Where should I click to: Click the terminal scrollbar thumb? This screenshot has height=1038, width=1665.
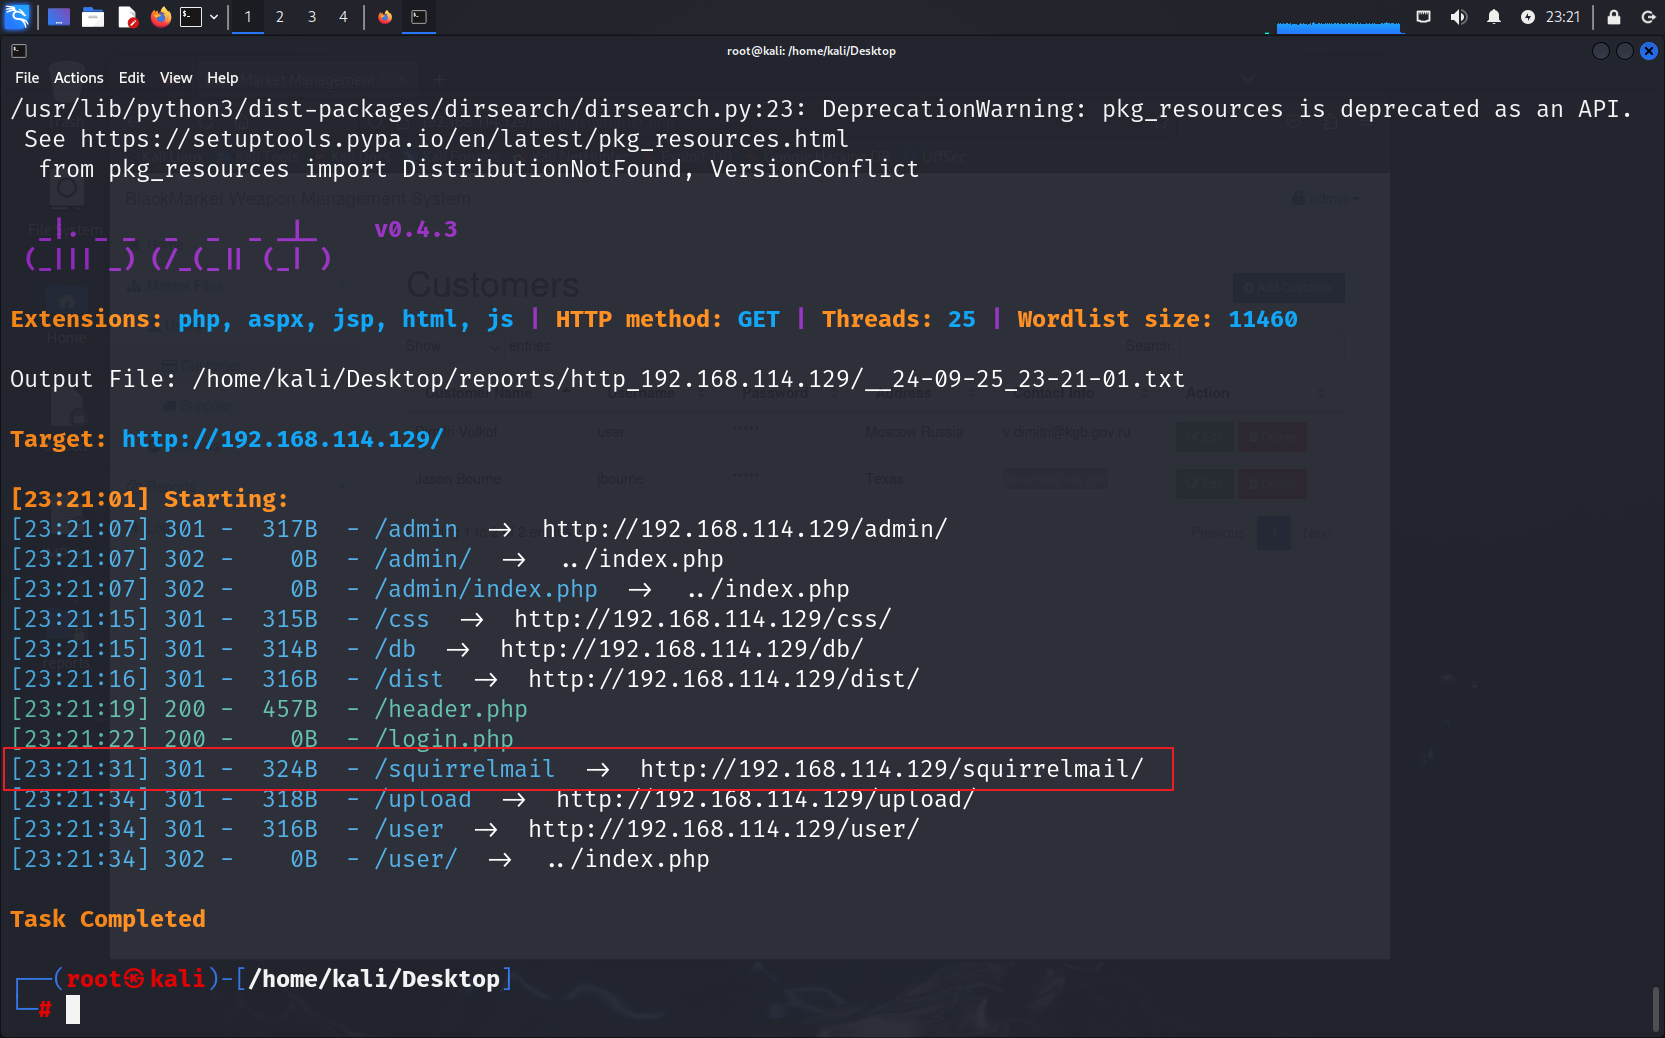point(1655,1010)
